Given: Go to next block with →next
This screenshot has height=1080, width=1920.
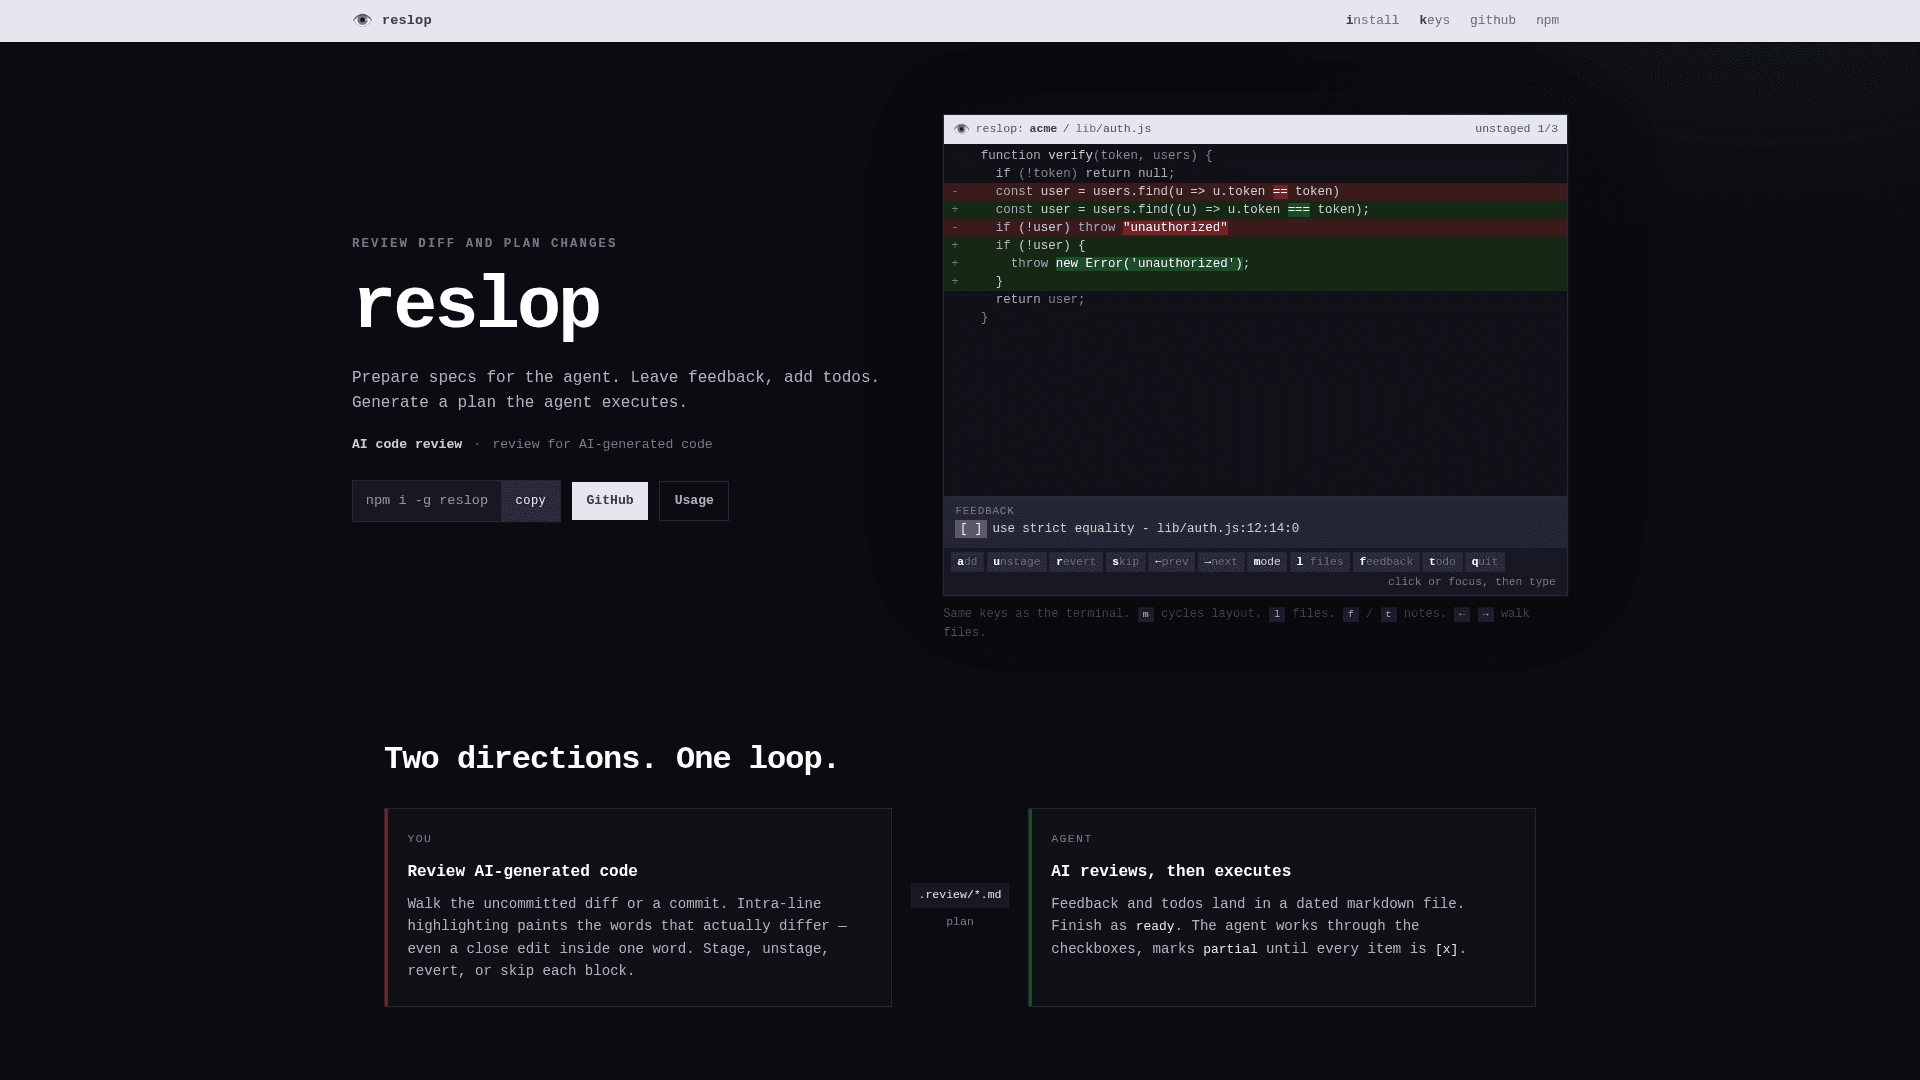Looking at the screenshot, I should pyautogui.click(x=1221, y=562).
